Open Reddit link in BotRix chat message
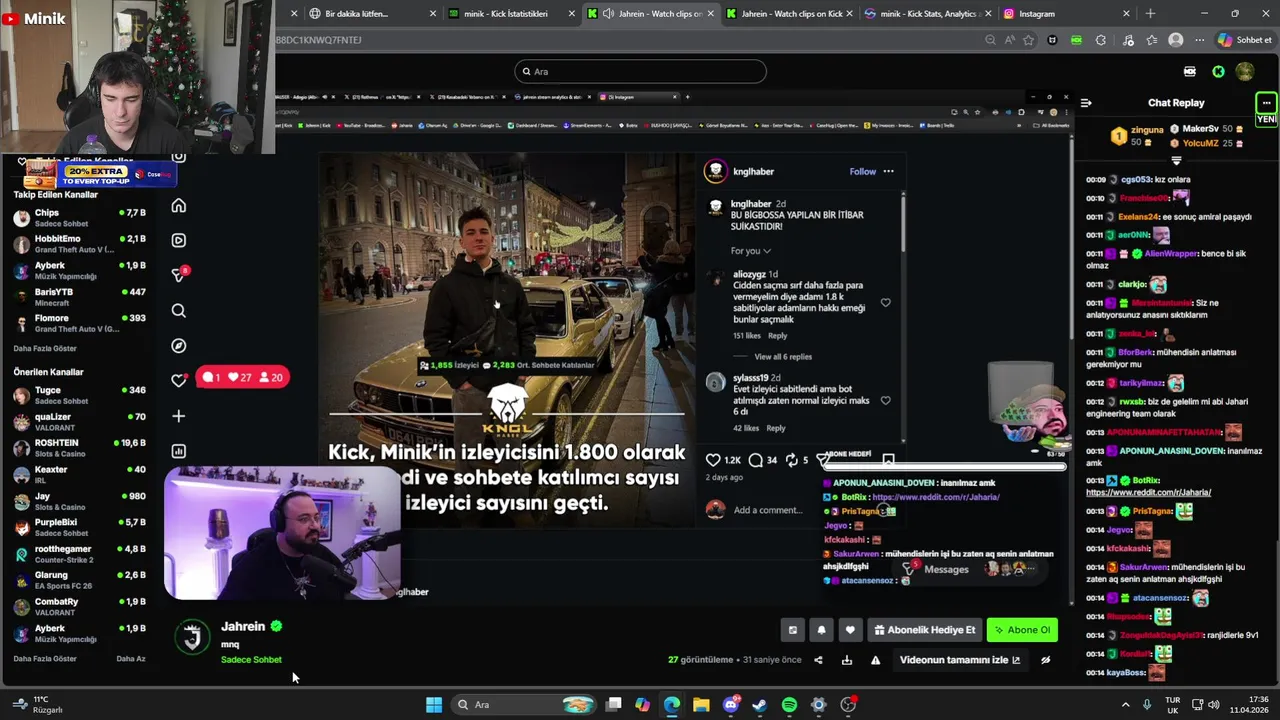This screenshot has height=720, width=1280. tap(1149, 492)
